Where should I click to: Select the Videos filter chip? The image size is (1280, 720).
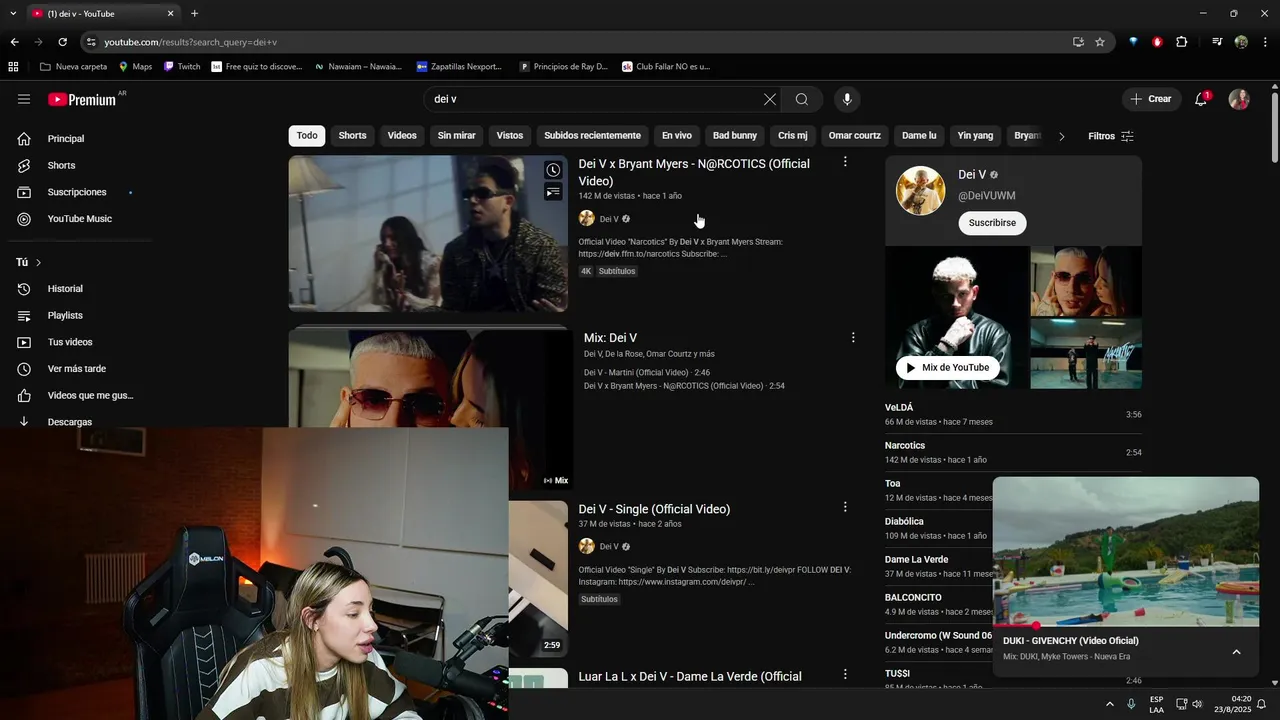point(402,136)
